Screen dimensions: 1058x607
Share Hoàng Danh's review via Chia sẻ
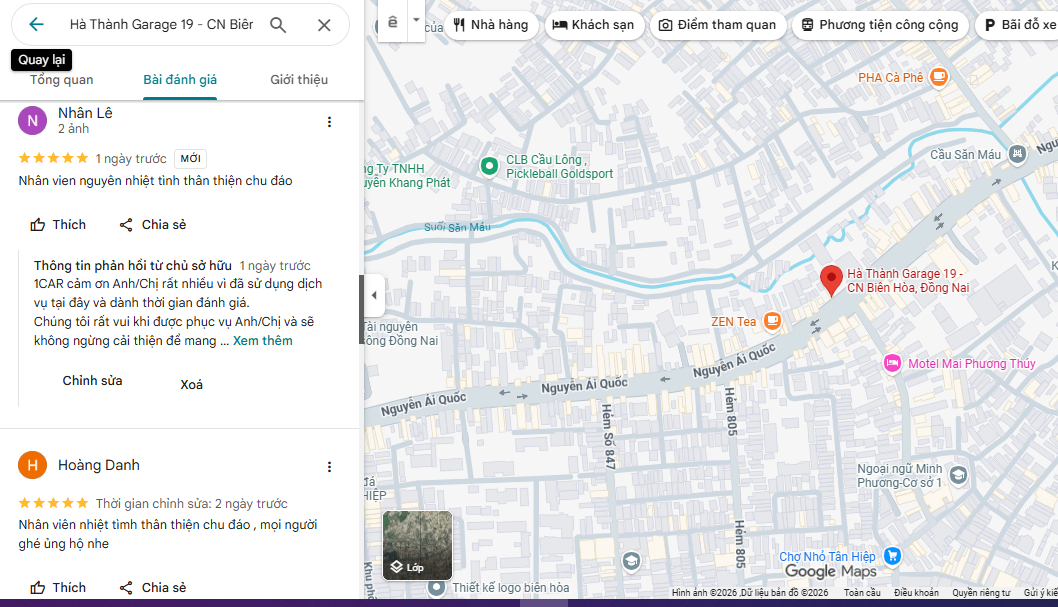(152, 587)
